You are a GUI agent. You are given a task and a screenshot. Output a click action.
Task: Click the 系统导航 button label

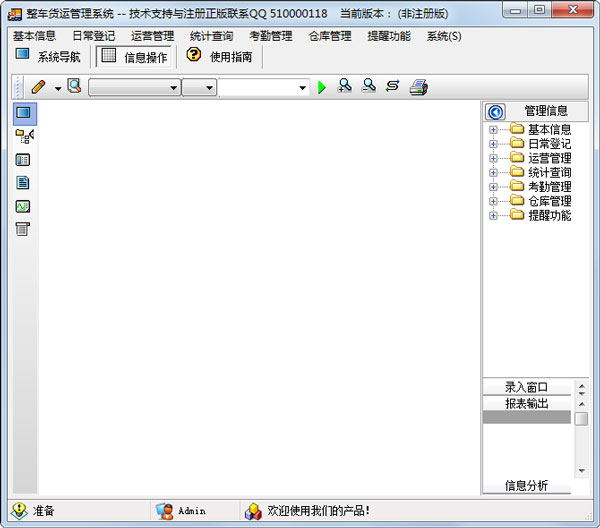tap(59, 57)
